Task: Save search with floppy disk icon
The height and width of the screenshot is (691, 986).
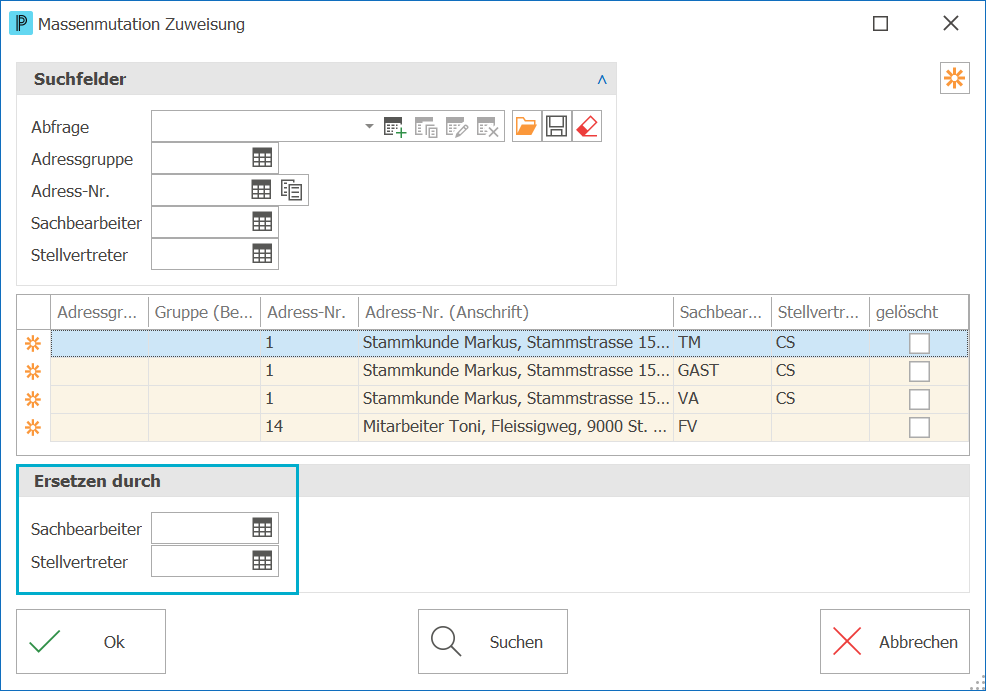Action: [x=557, y=126]
